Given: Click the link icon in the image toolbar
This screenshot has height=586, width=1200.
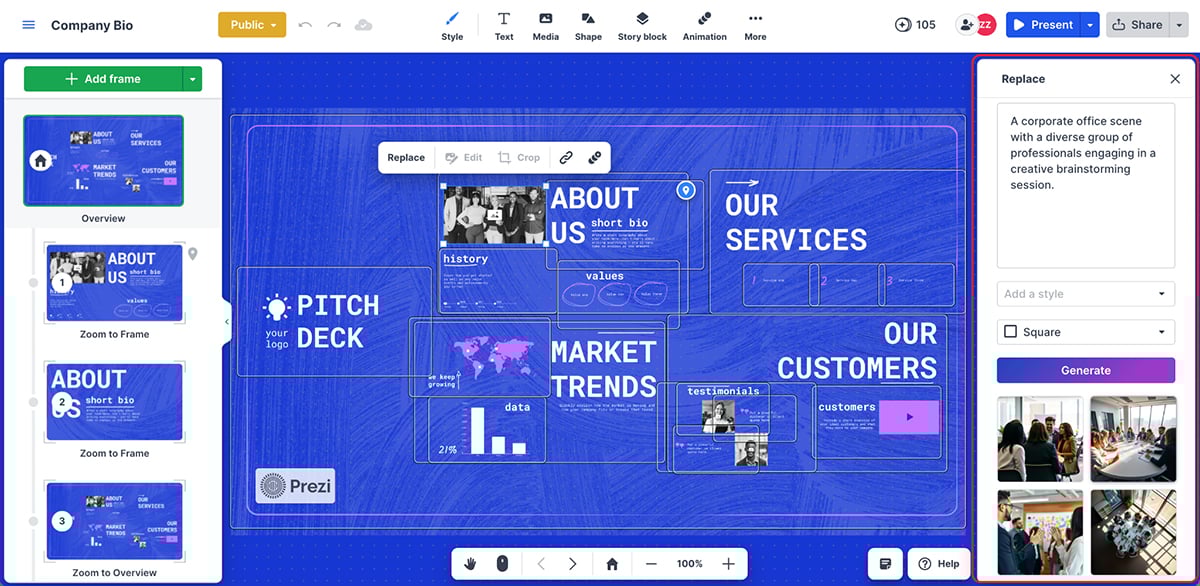Looking at the screenshot, I should tap(566, 157).
